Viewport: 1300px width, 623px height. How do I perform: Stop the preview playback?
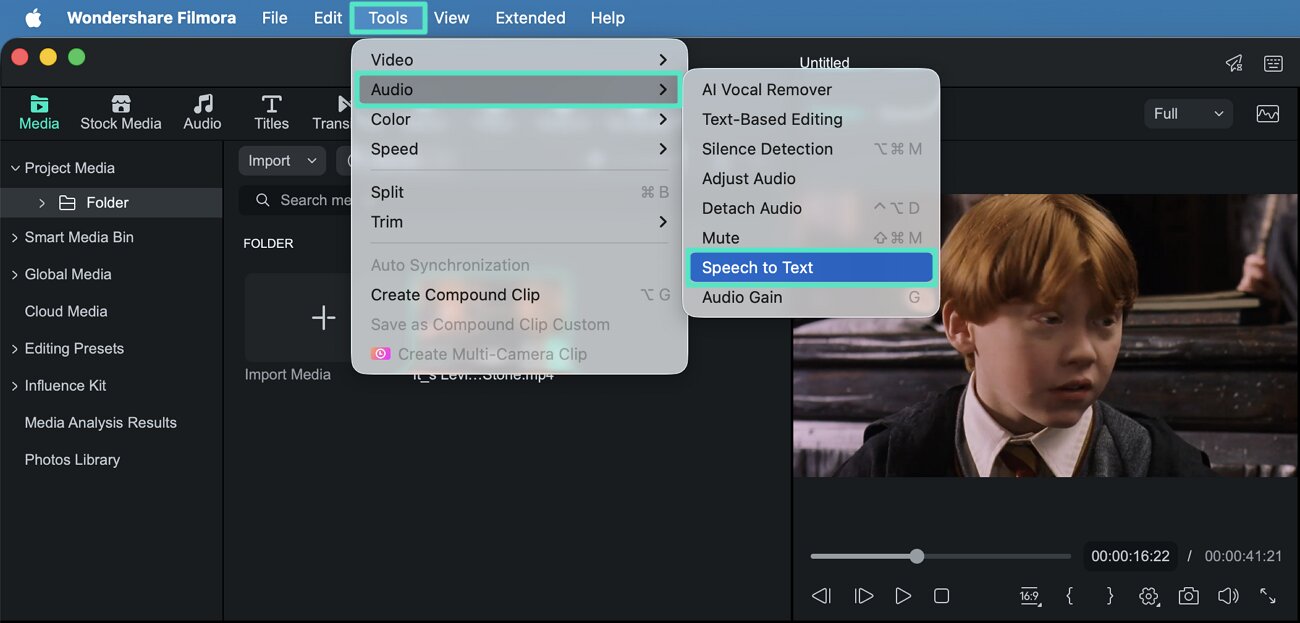coord(941,596)
